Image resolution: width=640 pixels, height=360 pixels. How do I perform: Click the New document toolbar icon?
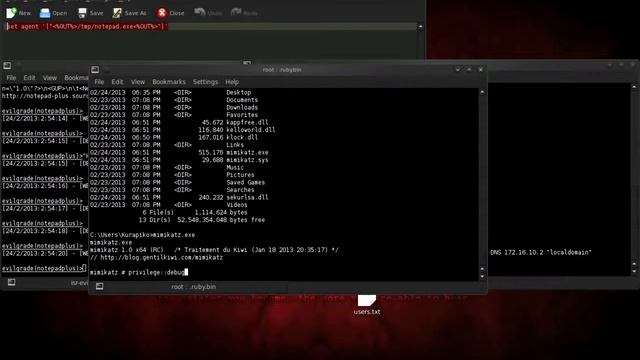click(11, 13)
